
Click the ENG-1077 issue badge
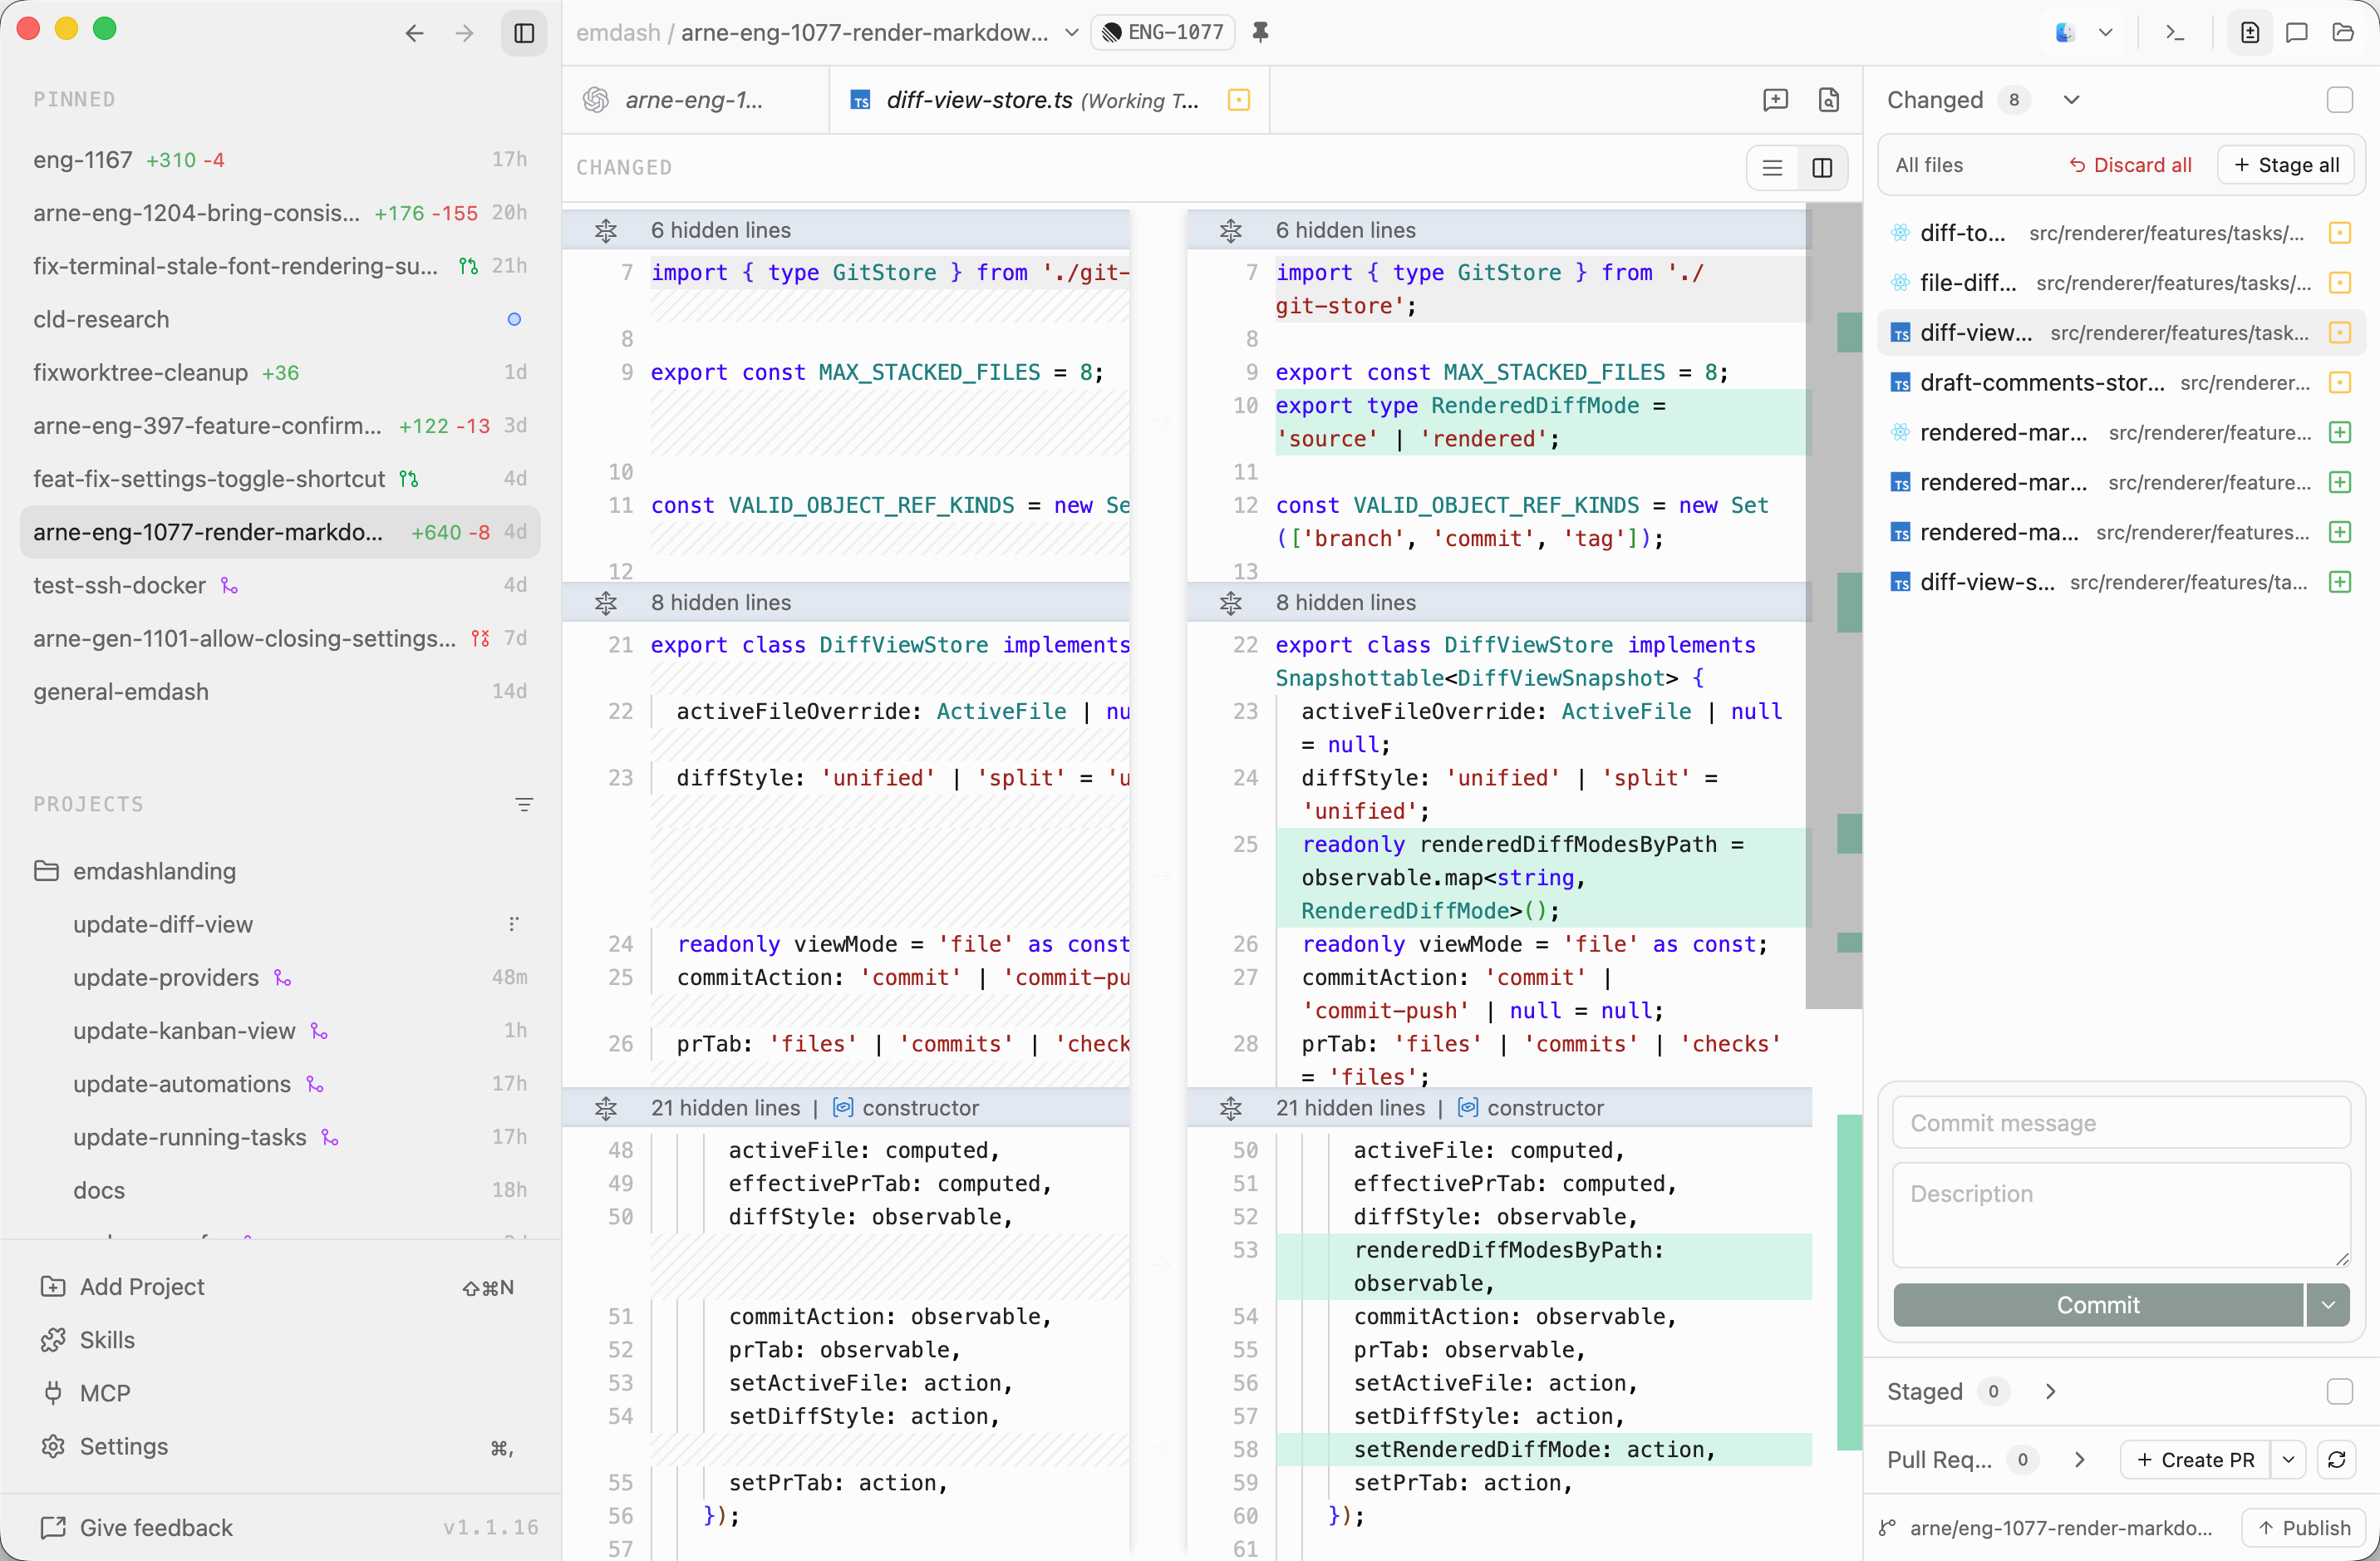click(1163, 33)
